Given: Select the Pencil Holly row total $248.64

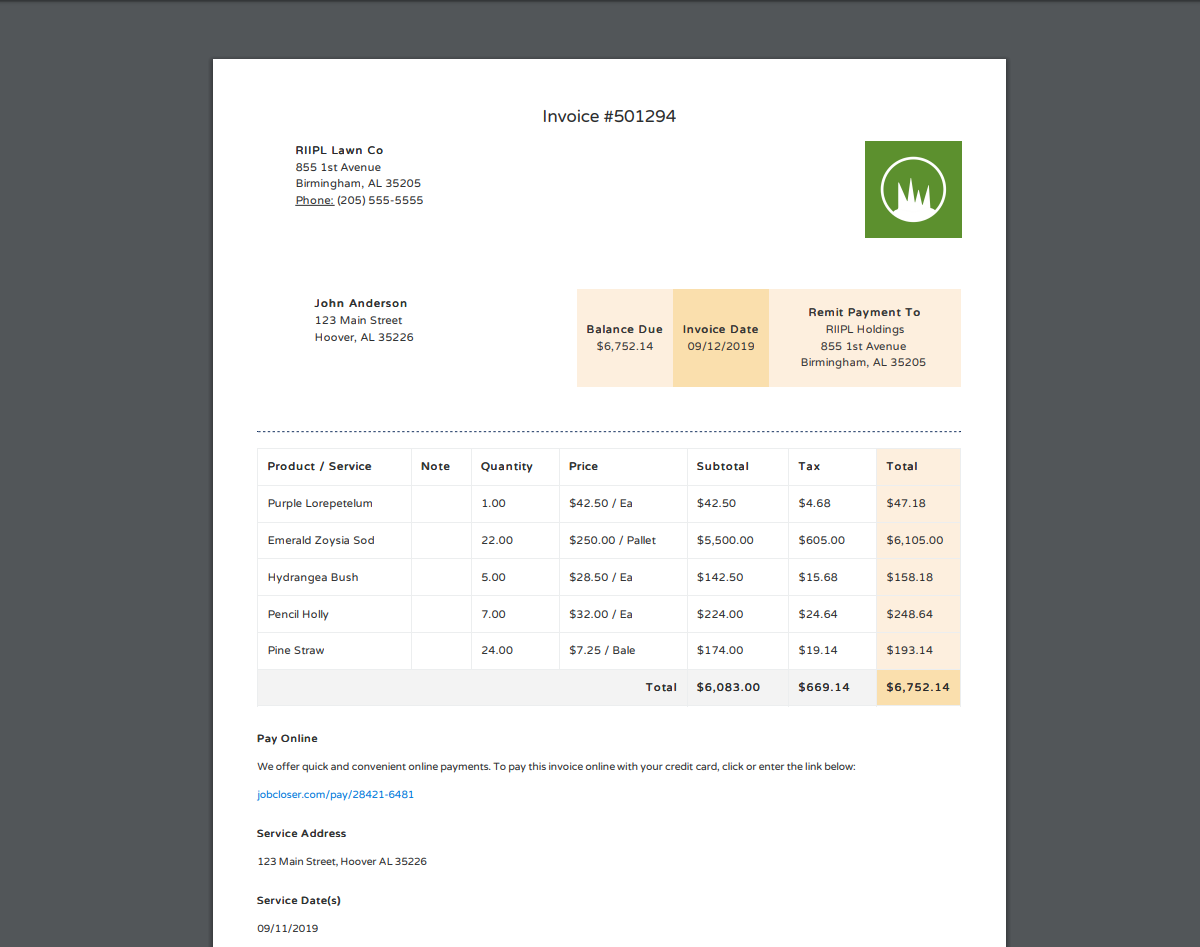Looking at the screenshot, I should [x=908, y=614].
